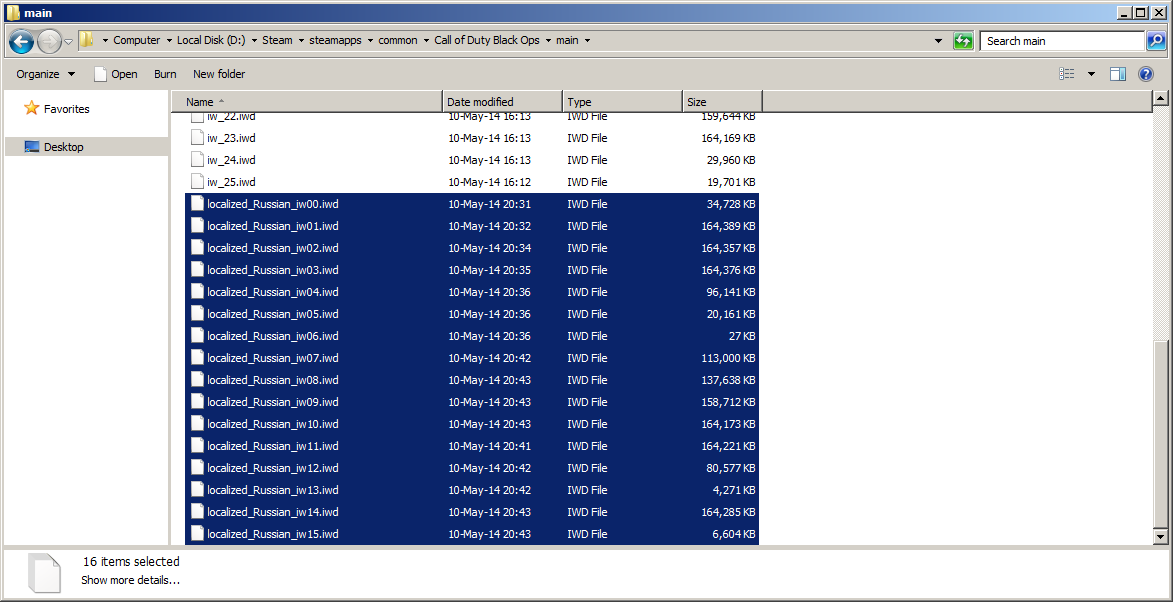Select Local Disk (D:) breadcrumb
The width and height of the screenshot is (1173, 602).
tap(211, 40)
